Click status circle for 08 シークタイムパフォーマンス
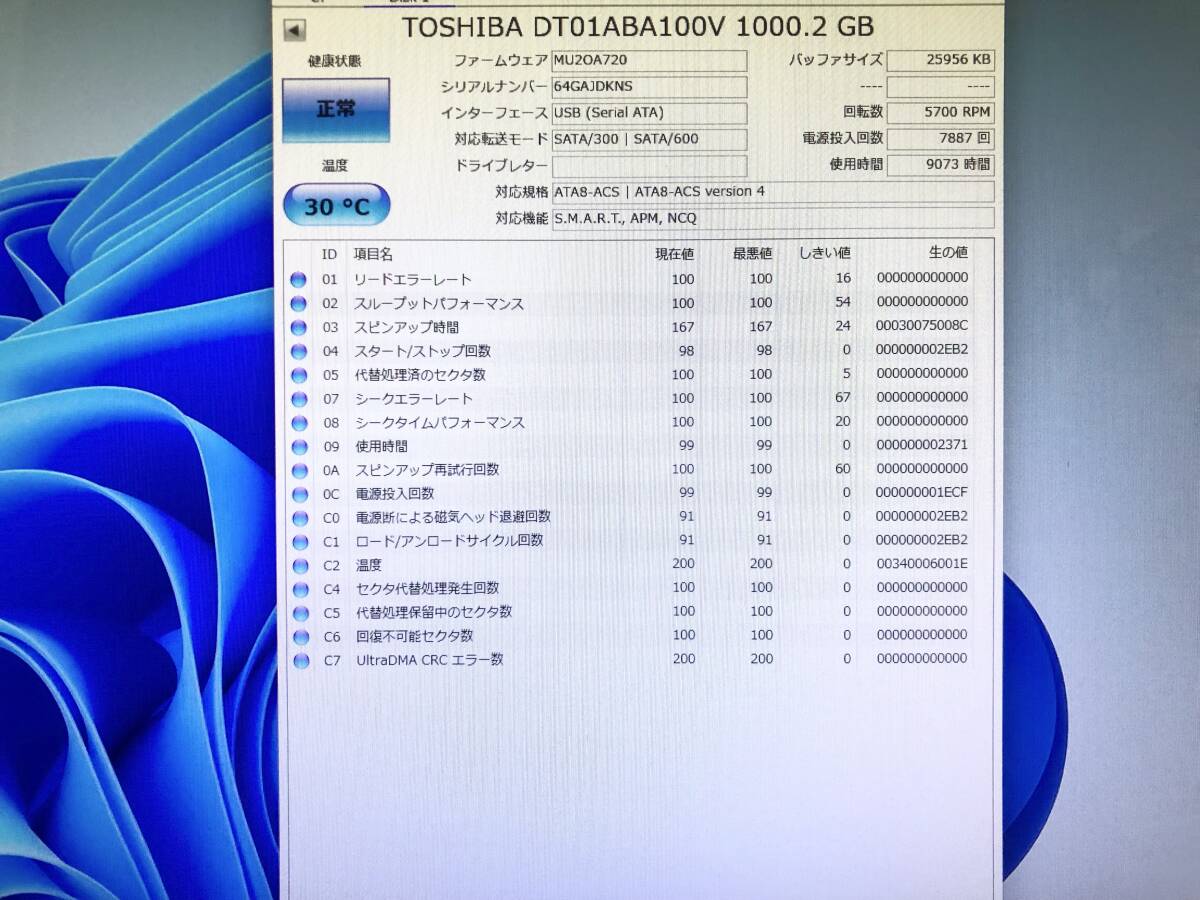The width and height of the screenshot is (1200, 900). 298,423
